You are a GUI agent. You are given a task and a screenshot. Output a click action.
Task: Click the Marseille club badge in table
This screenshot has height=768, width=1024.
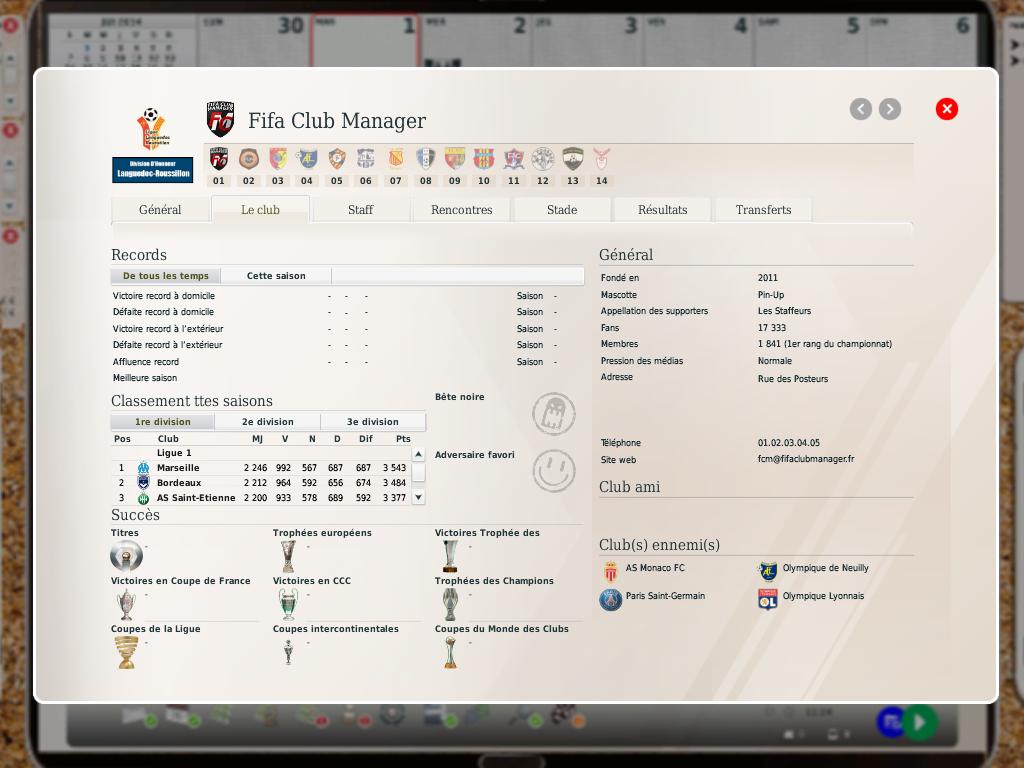click(143, 468)
